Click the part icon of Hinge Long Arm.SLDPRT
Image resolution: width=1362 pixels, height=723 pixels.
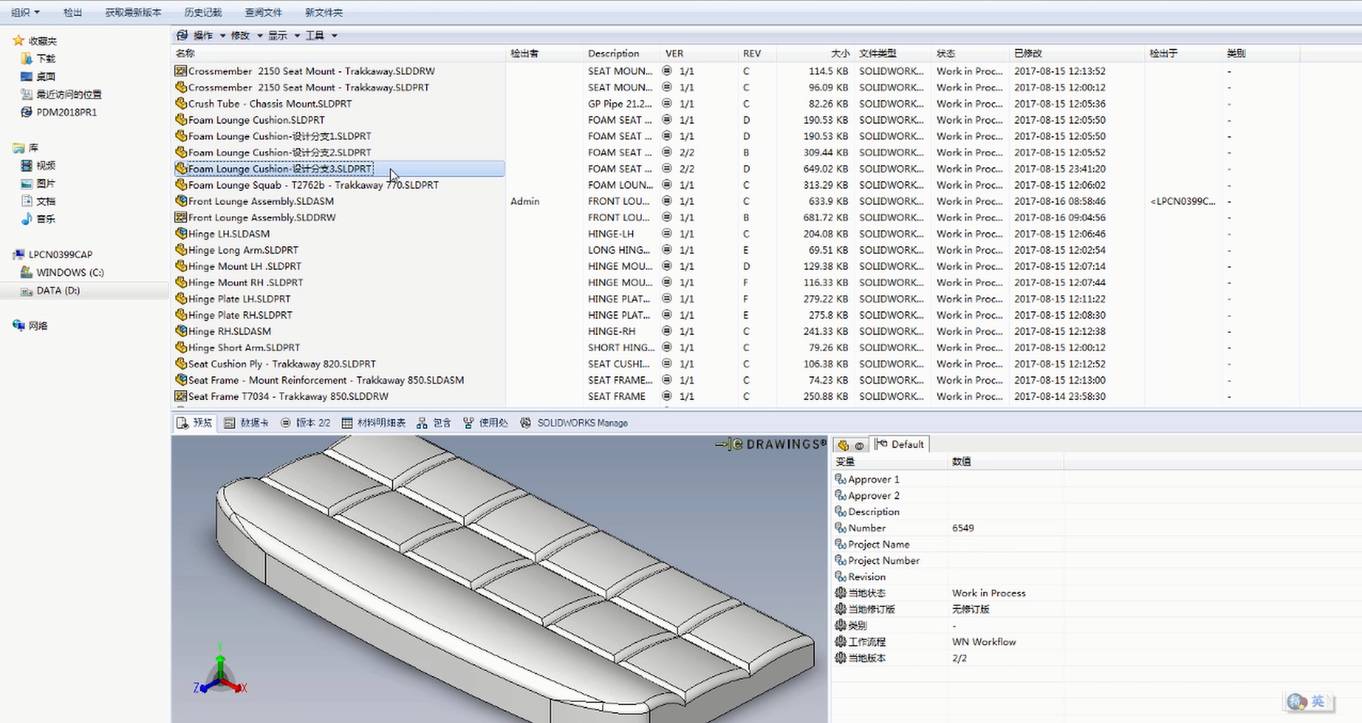pos(181,250)
